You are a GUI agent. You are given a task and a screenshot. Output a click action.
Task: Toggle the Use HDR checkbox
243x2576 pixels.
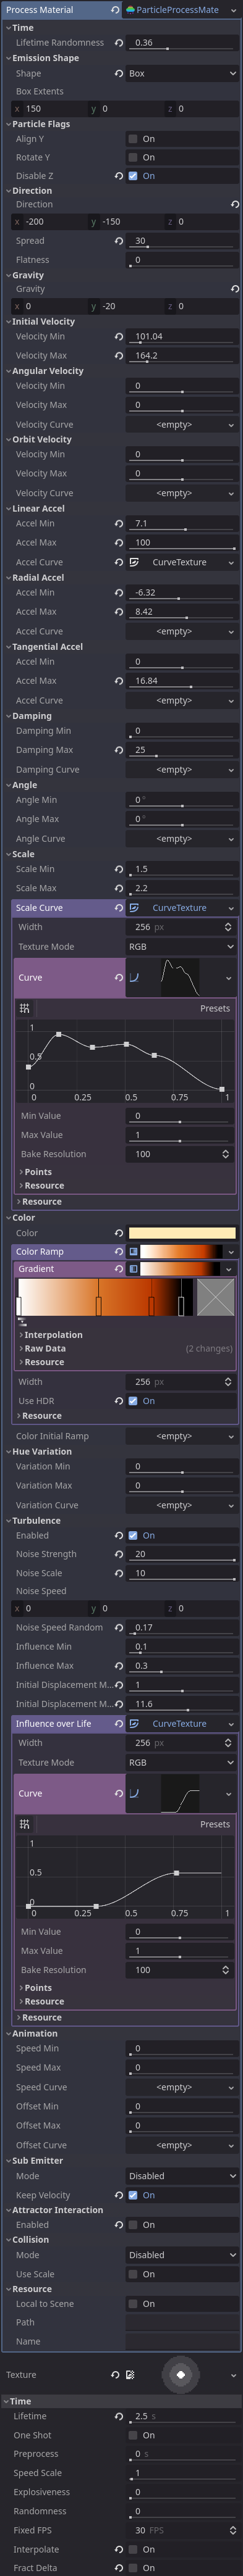(133, 1401)
